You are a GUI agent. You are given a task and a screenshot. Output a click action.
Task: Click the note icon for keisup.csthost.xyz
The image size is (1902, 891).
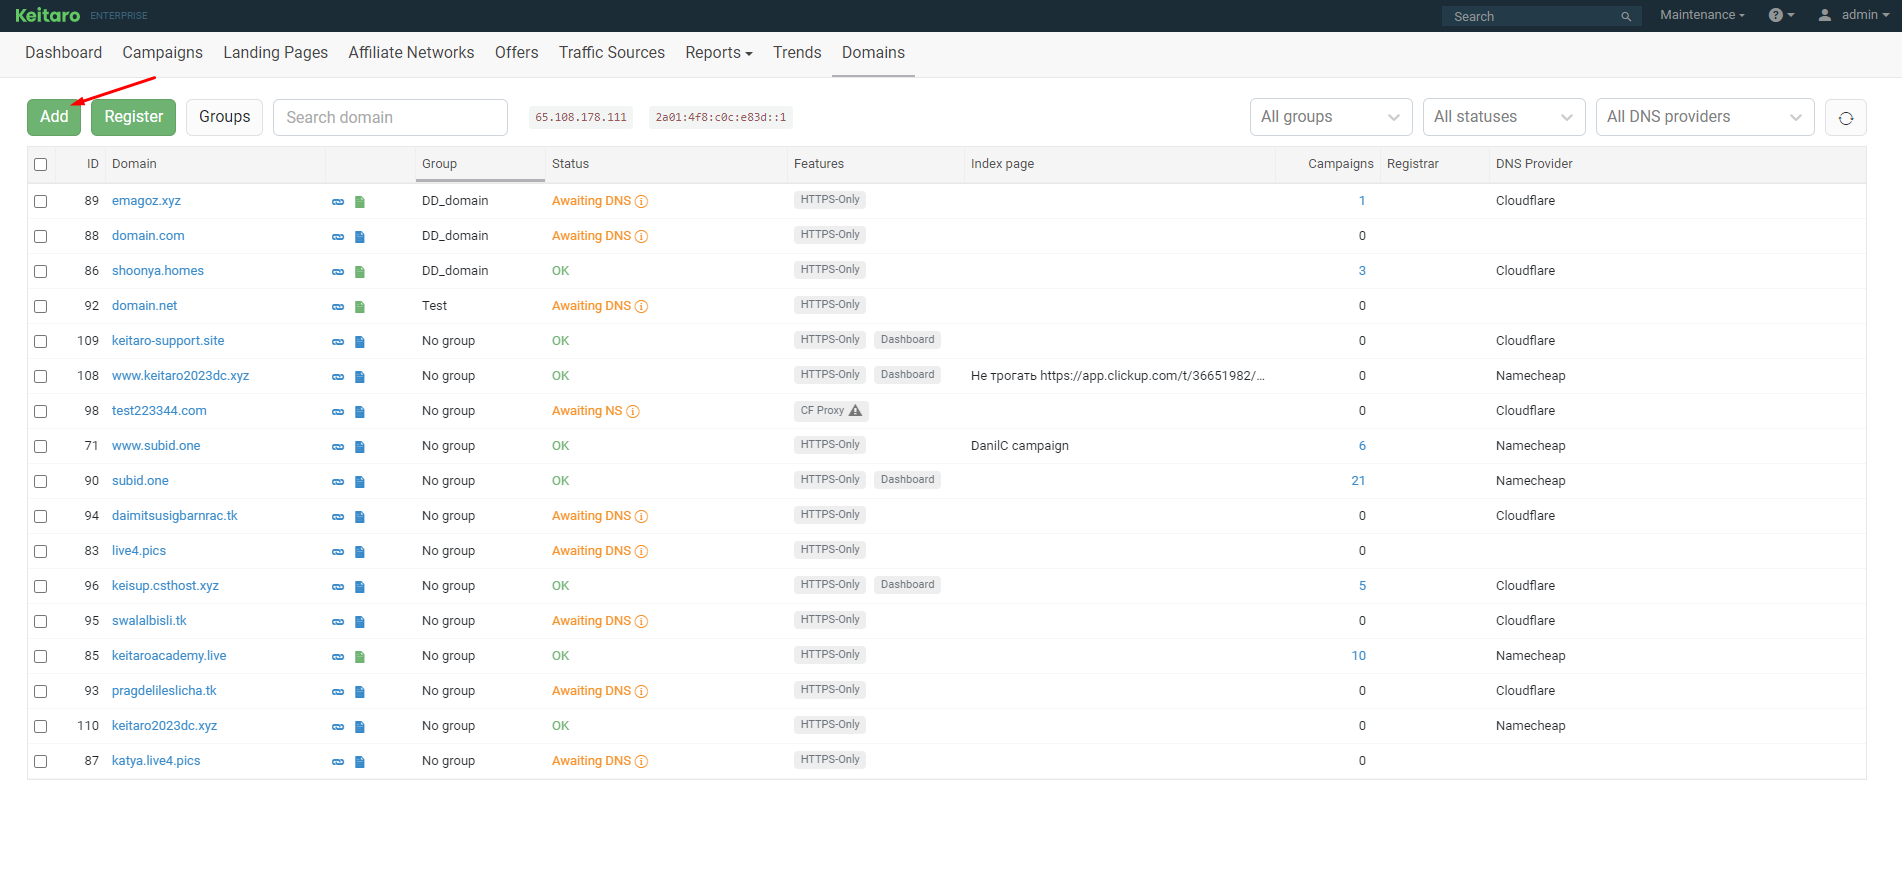[x=360, y=587]
